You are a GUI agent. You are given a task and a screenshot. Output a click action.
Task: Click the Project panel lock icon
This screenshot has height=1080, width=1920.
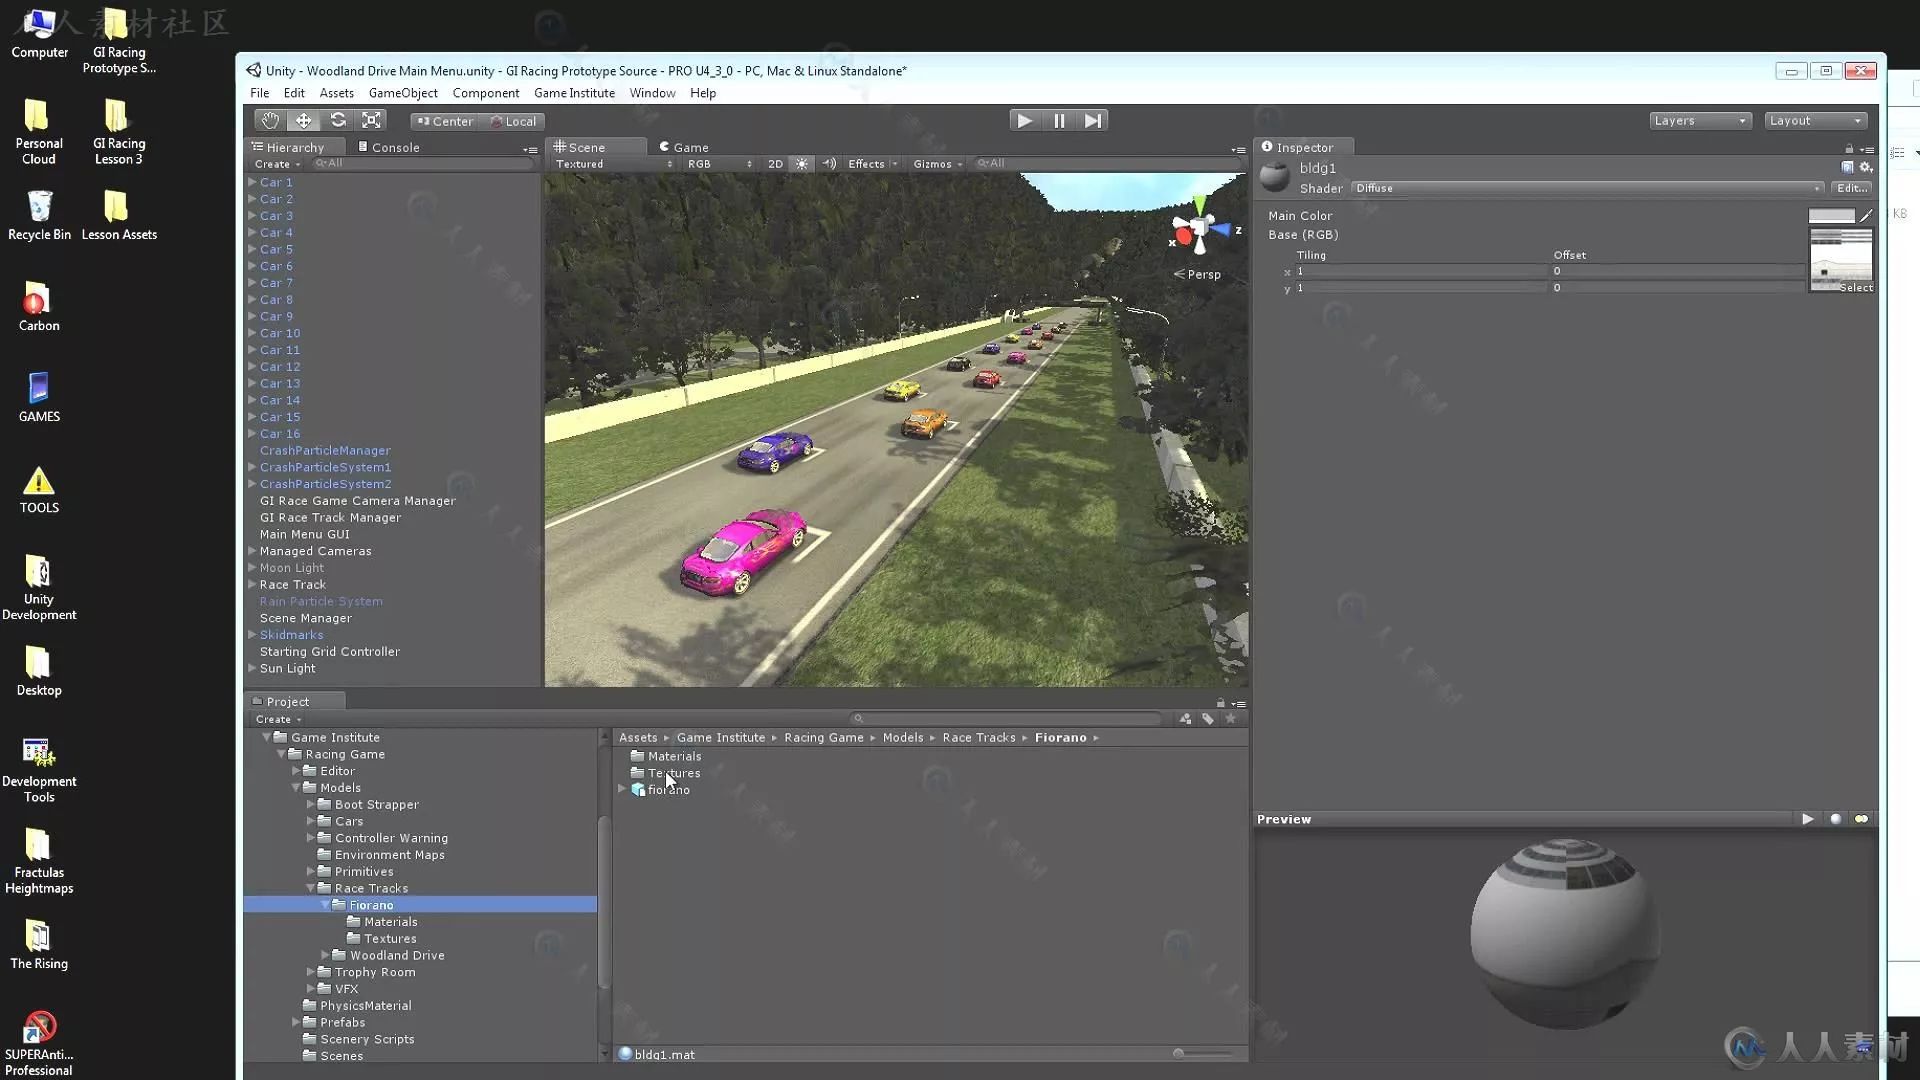click(x=1220, y=702)
